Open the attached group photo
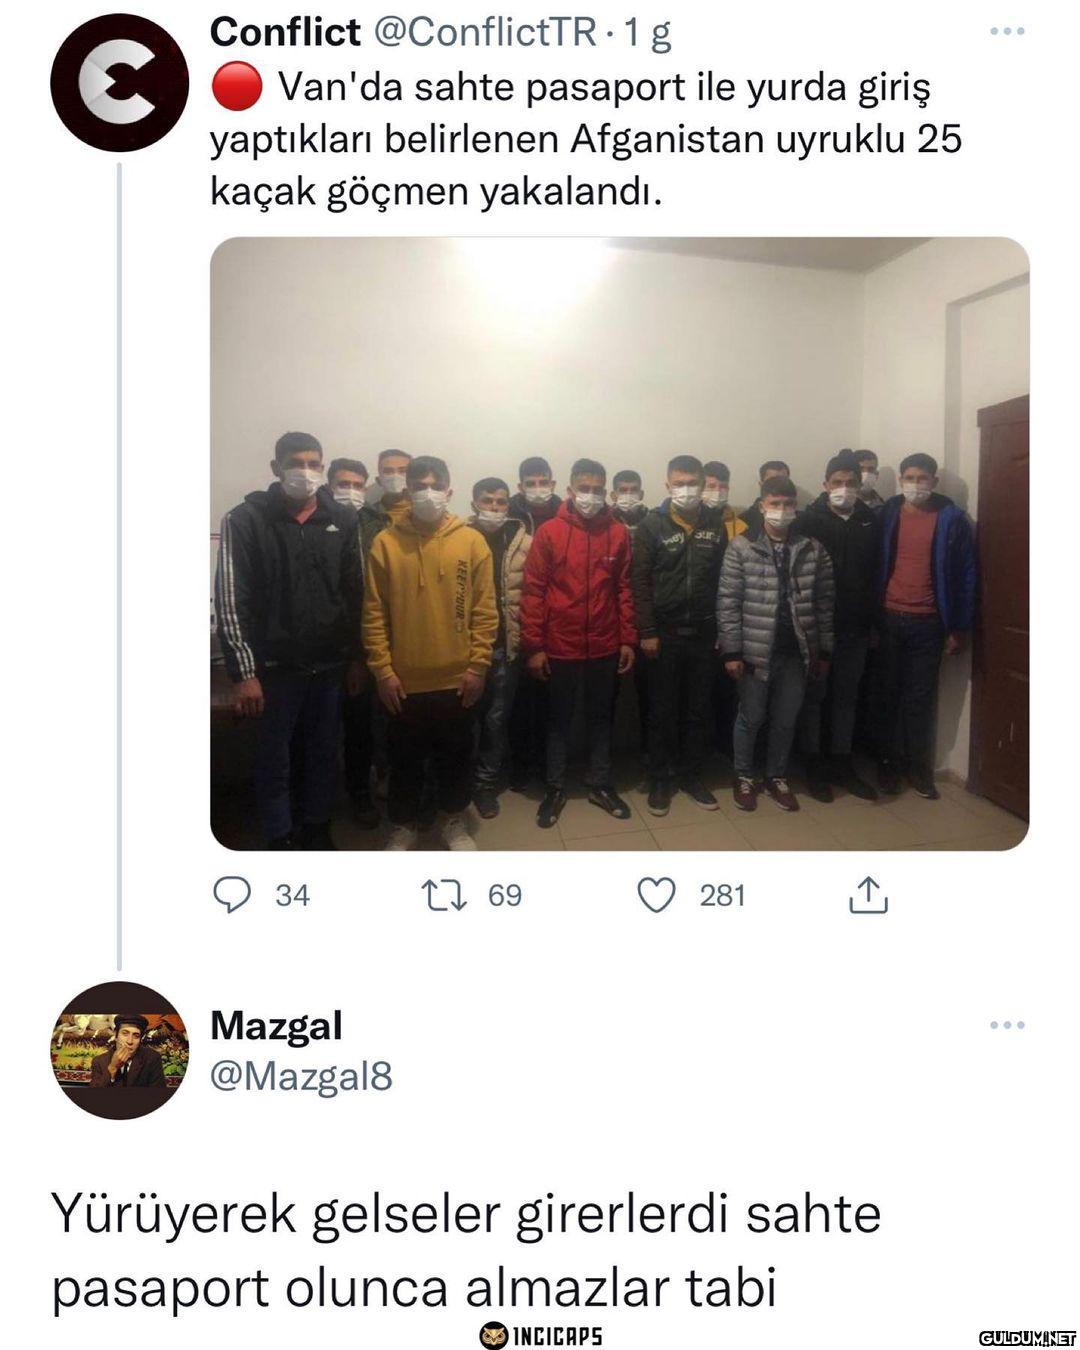 (619, 544)
